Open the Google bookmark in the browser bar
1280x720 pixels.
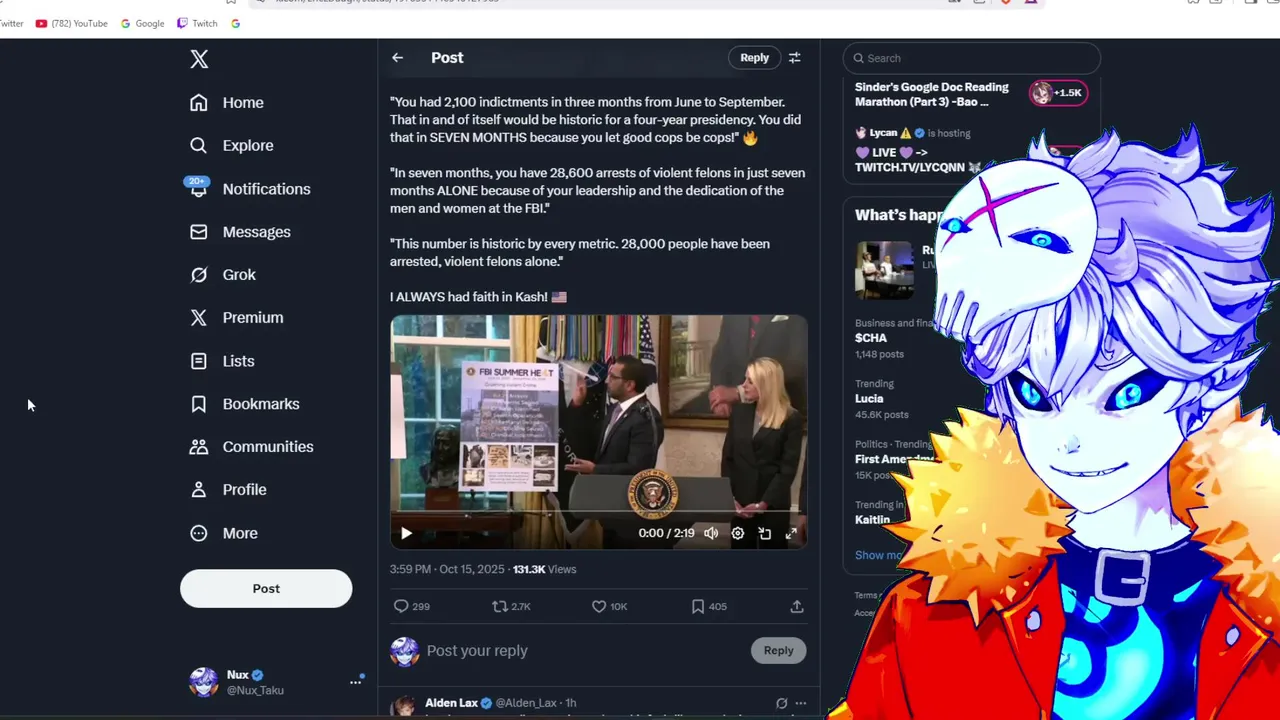(142, 23)
